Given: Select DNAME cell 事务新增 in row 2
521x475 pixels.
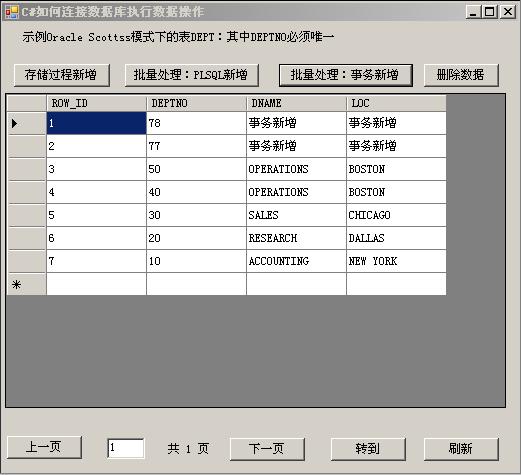Looking at the screenshot, I should coord(296,146).
